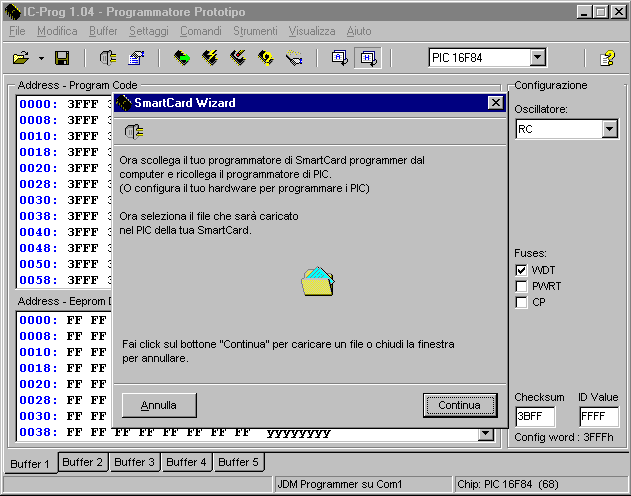Switch to Buffer 4 tab

tap(186, 462)
